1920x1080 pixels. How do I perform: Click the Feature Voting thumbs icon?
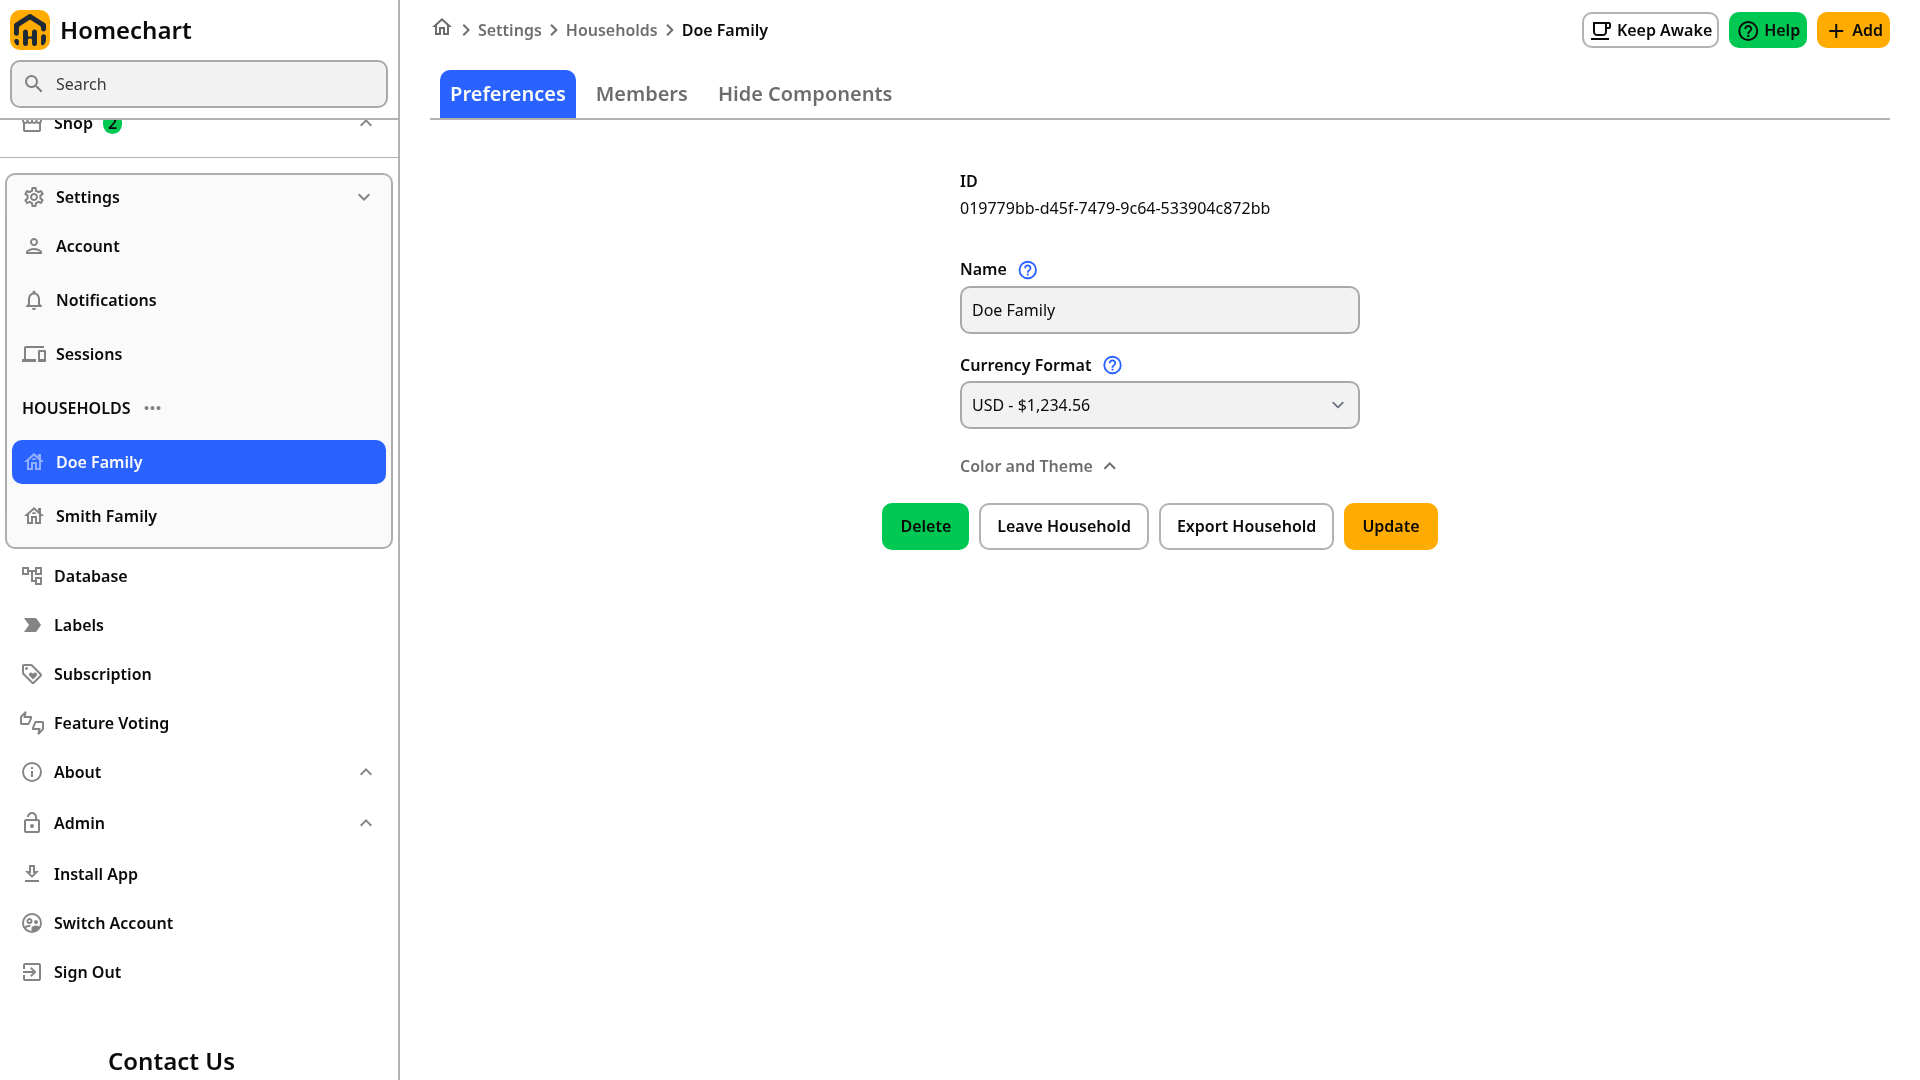tap(32, 723)
